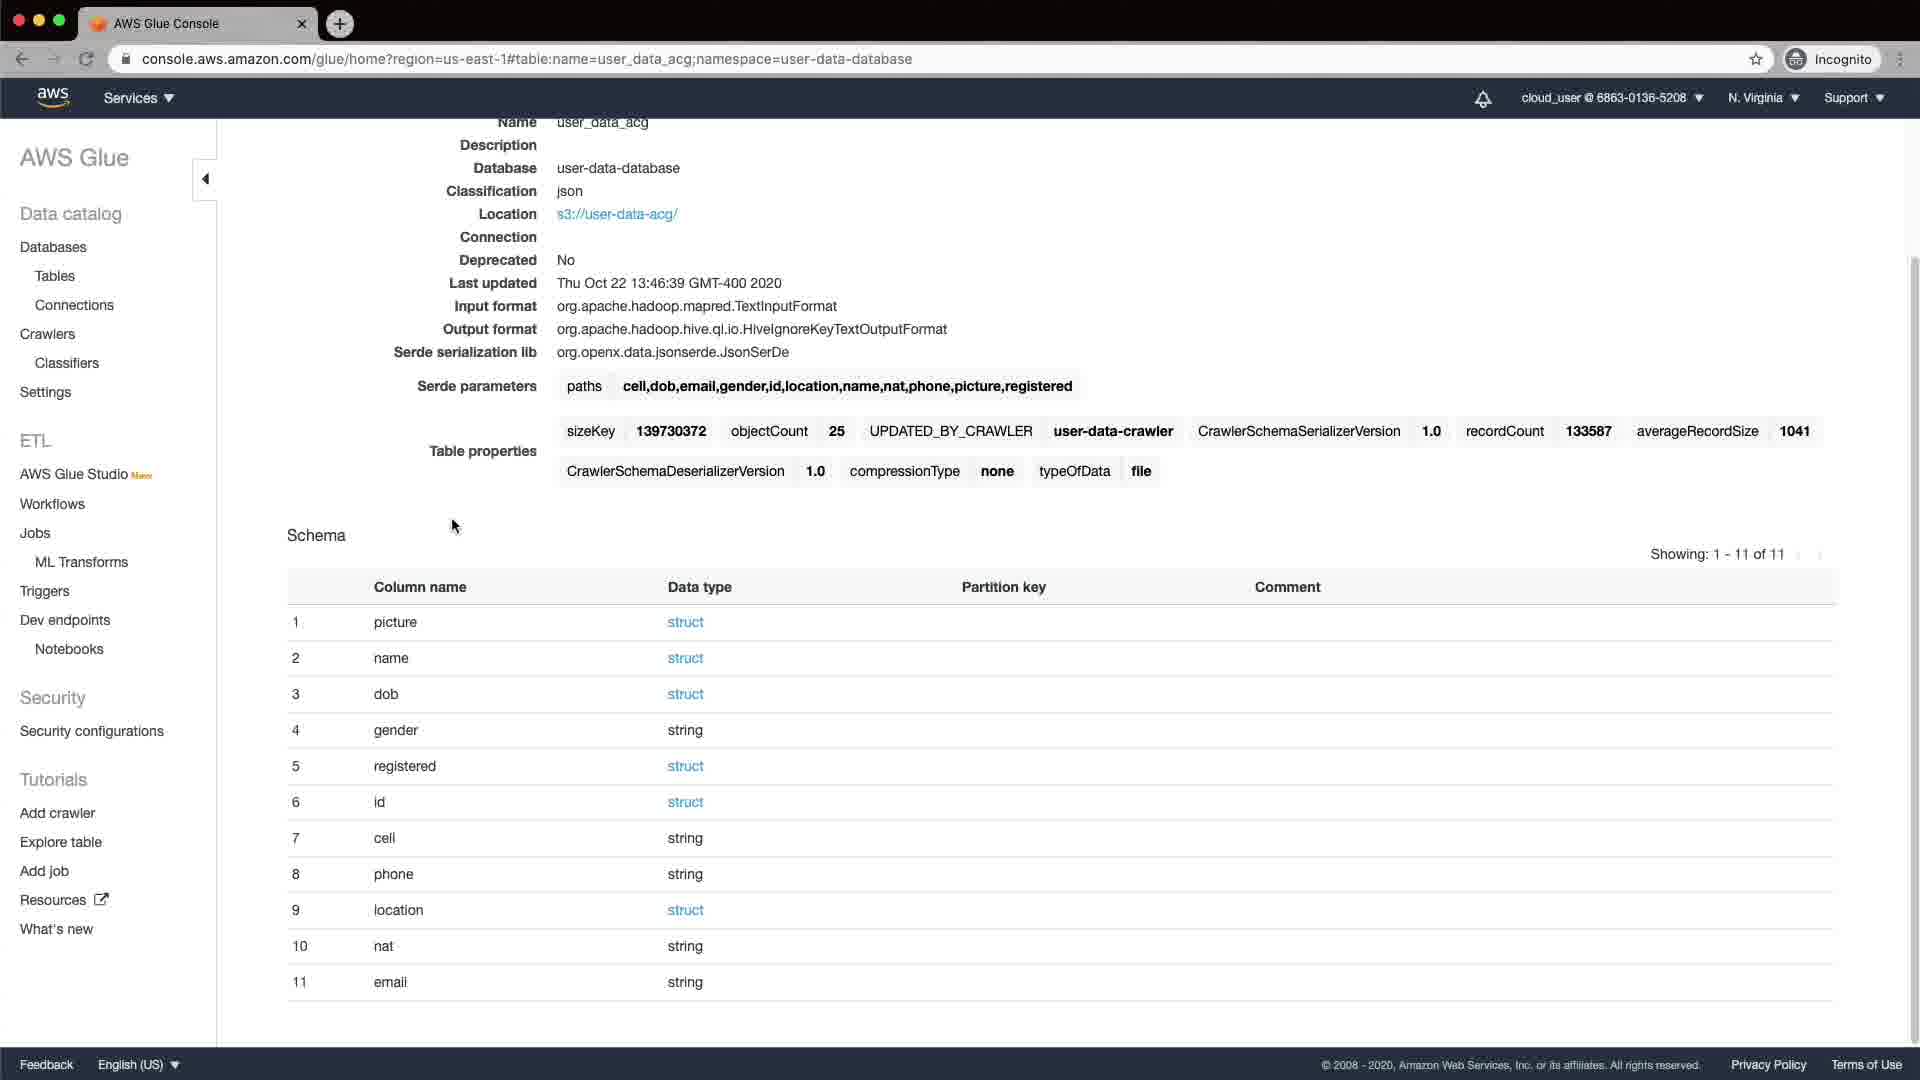This screenshot has height=1080, width=1920.
Task: Open the s3://user-data-acg/ location link
Action: click(x=617, y=214)
